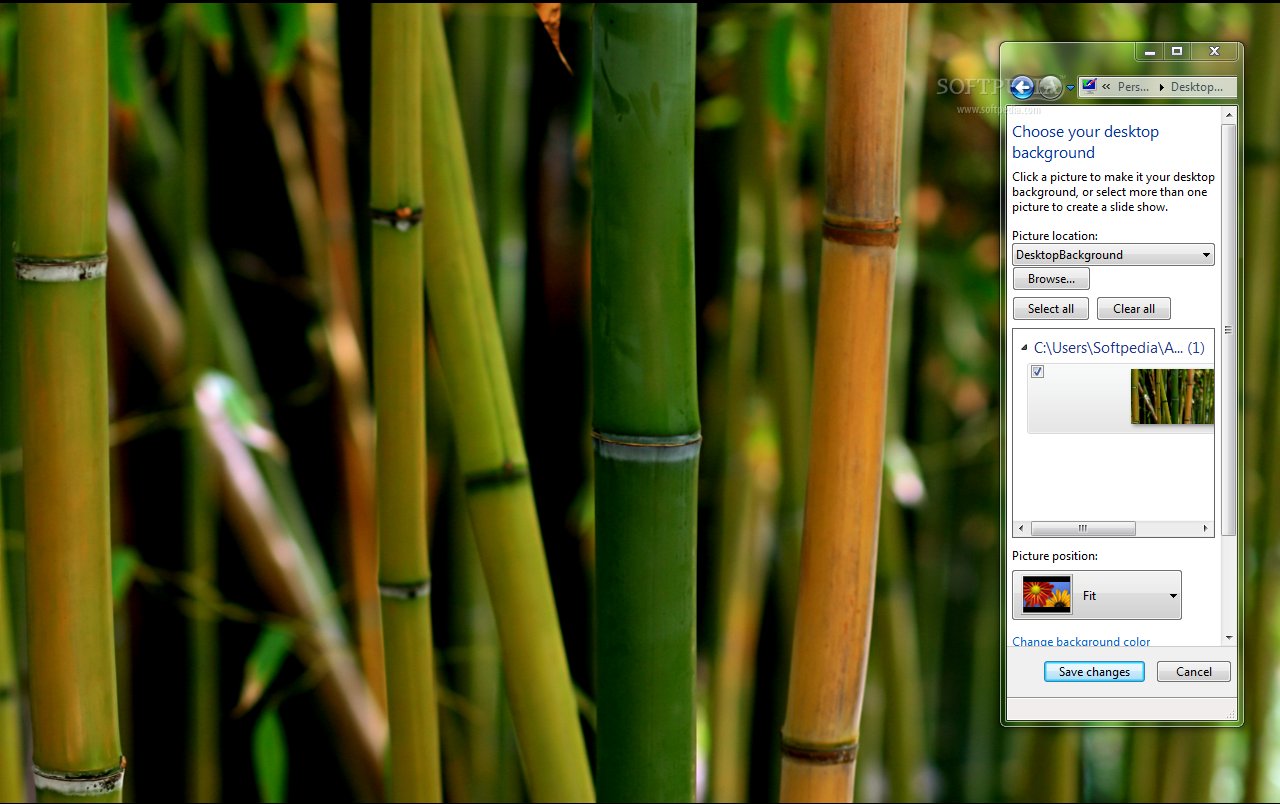Click the double chevron in breadcrumb bar
This screenshot has height=804, width=1280.
pos(1107,87)
